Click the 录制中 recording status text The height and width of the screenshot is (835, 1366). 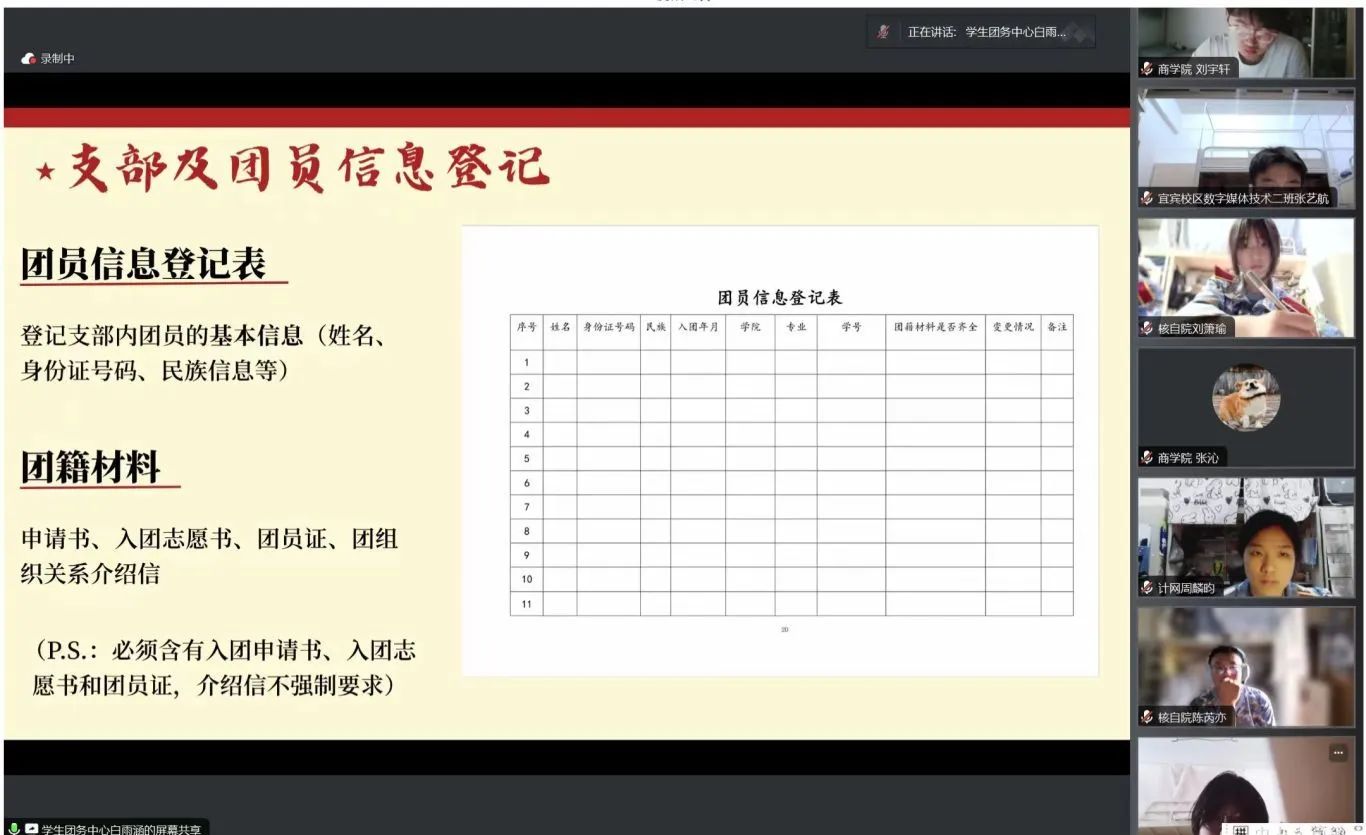[58, 59]
